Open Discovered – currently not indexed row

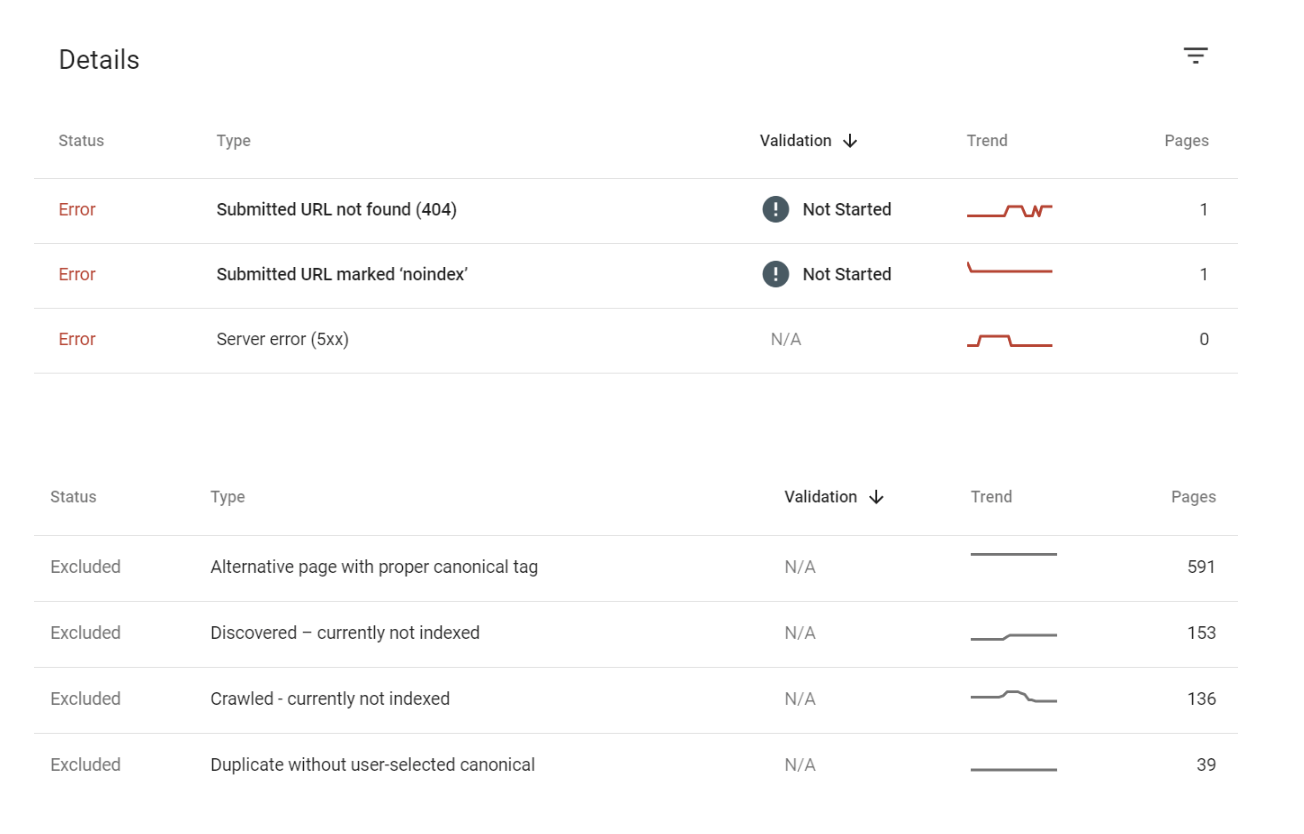[636, 634]
